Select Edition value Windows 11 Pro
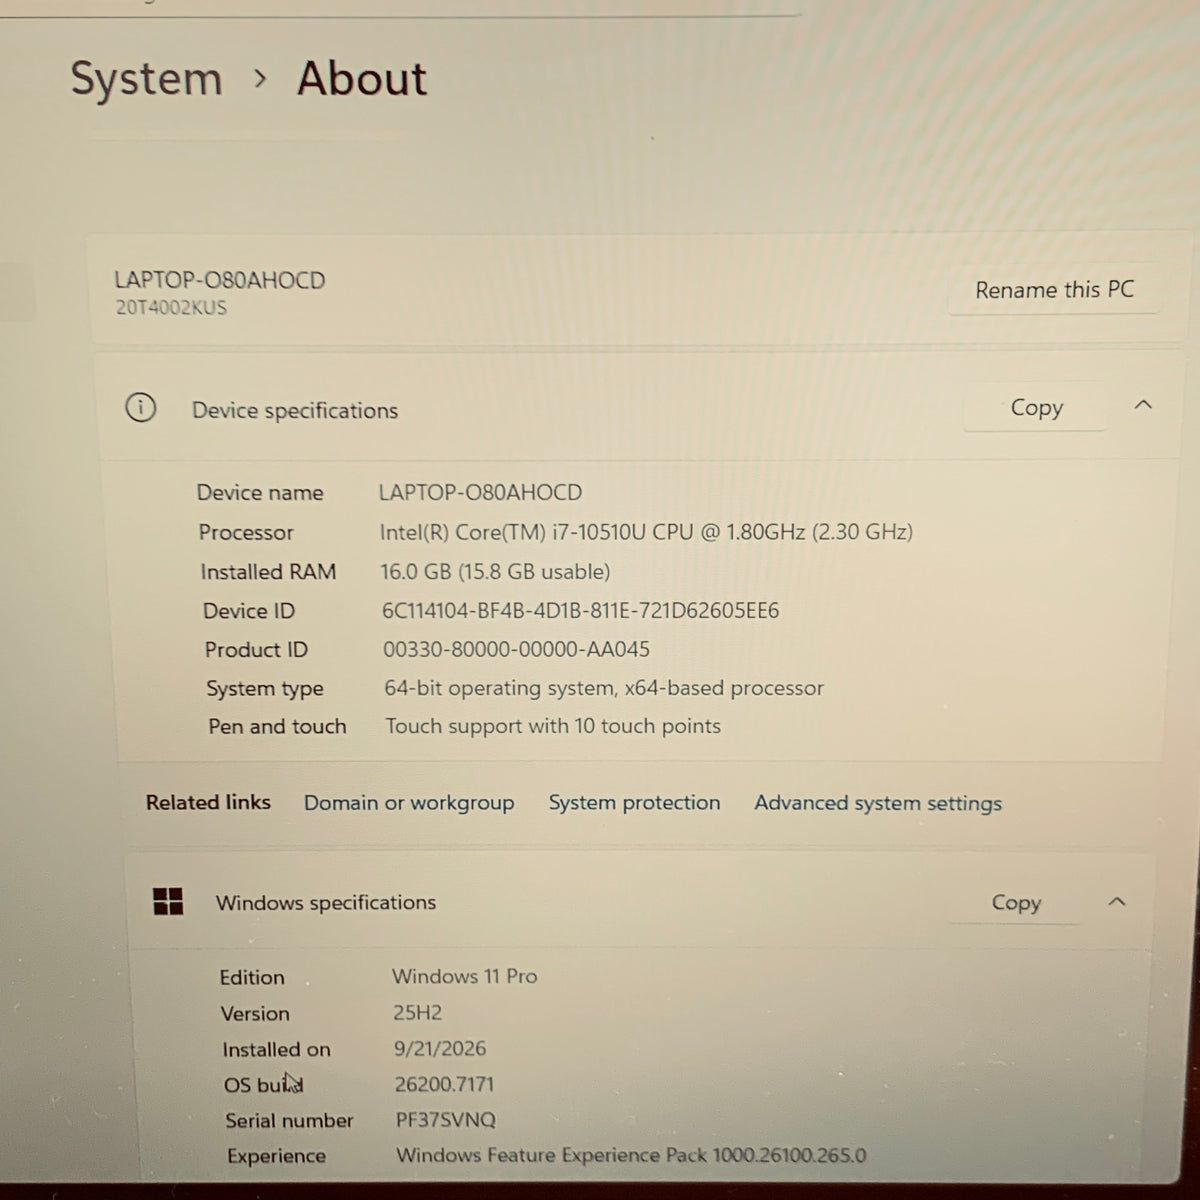 pos(465,976)
